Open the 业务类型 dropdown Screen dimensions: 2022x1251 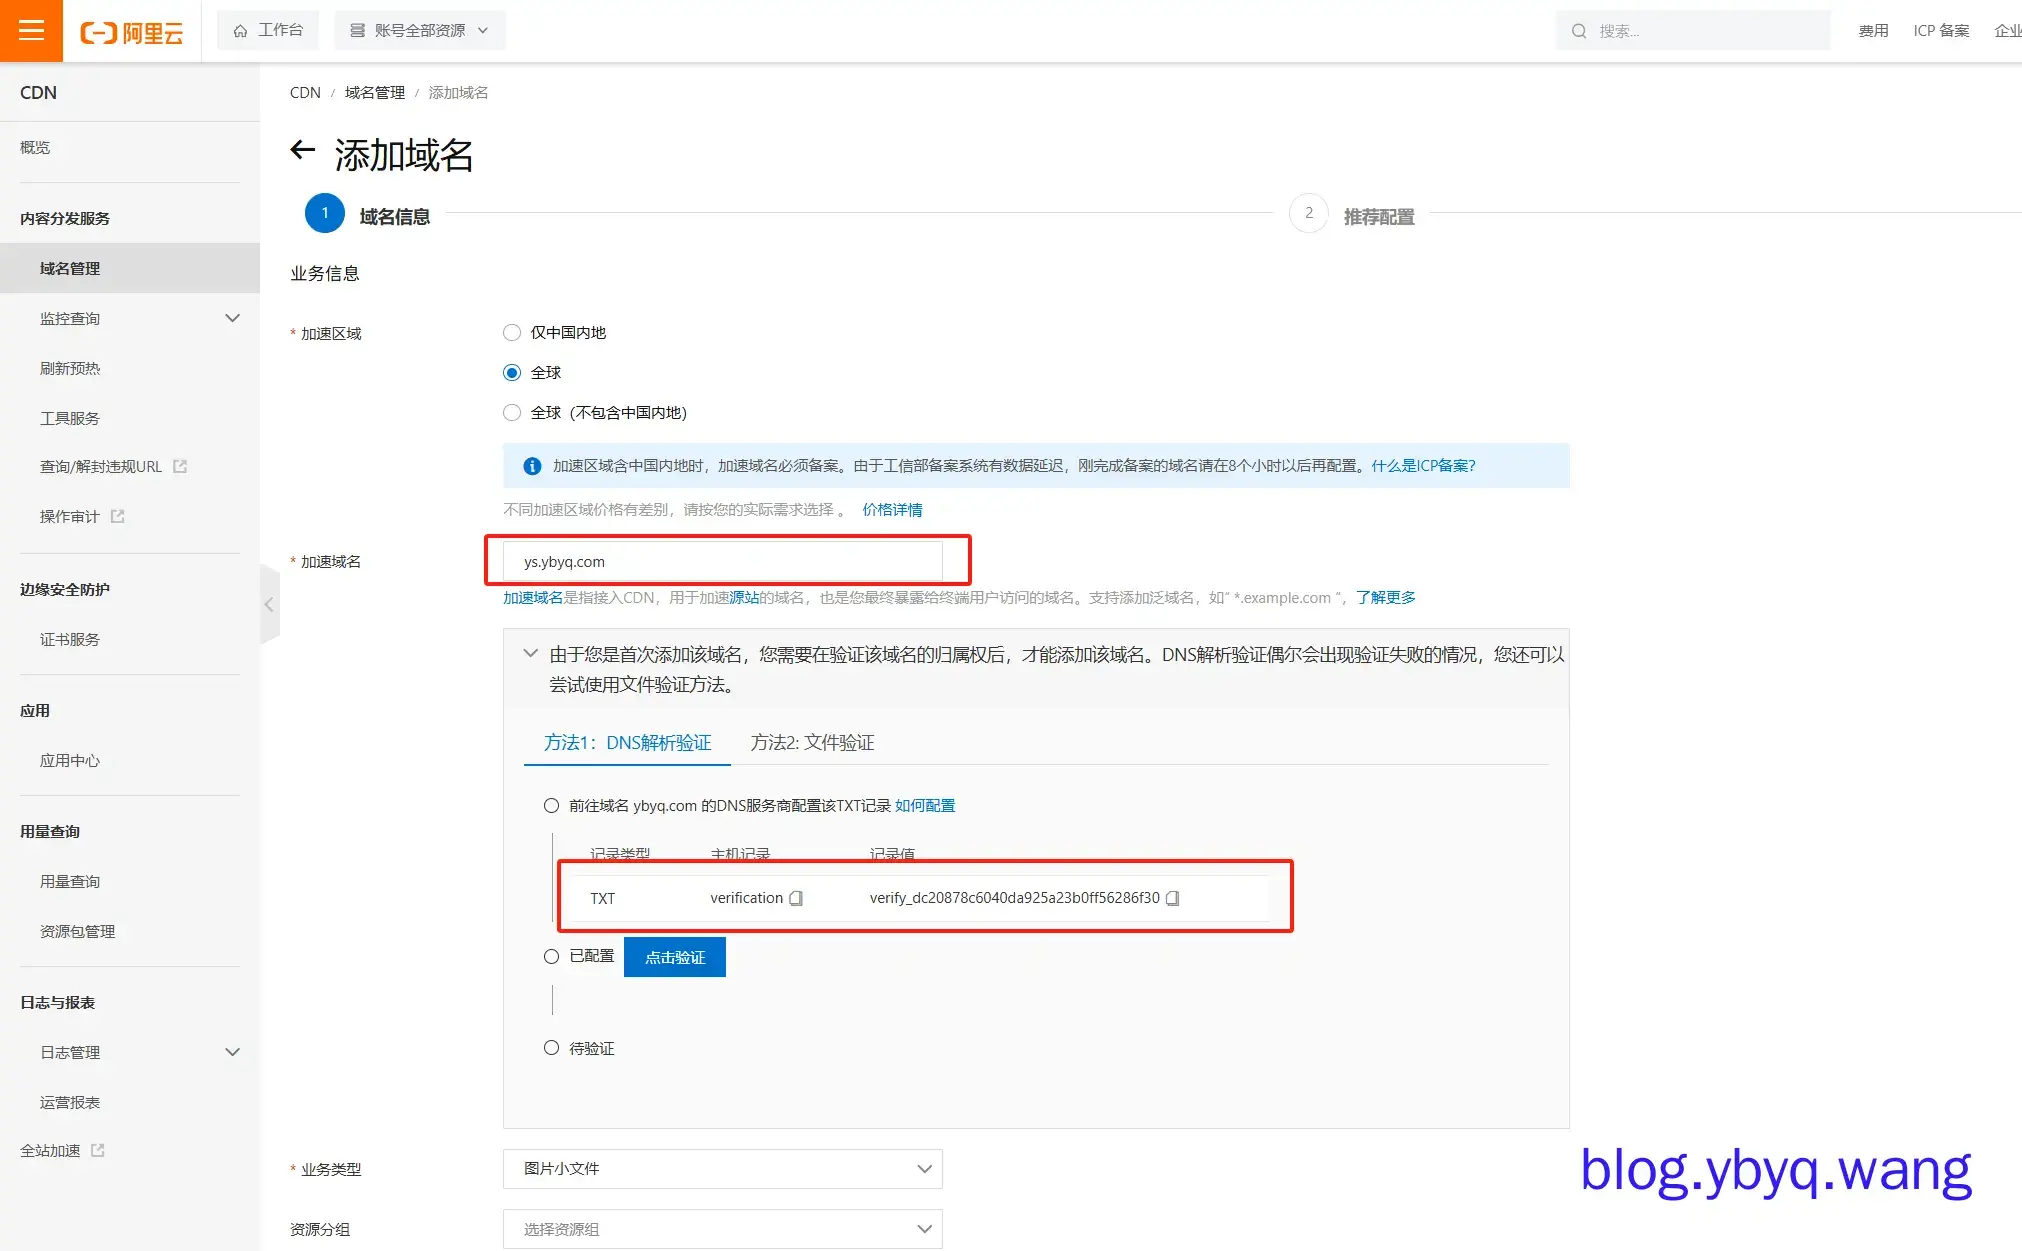[x=722, y=1168]
